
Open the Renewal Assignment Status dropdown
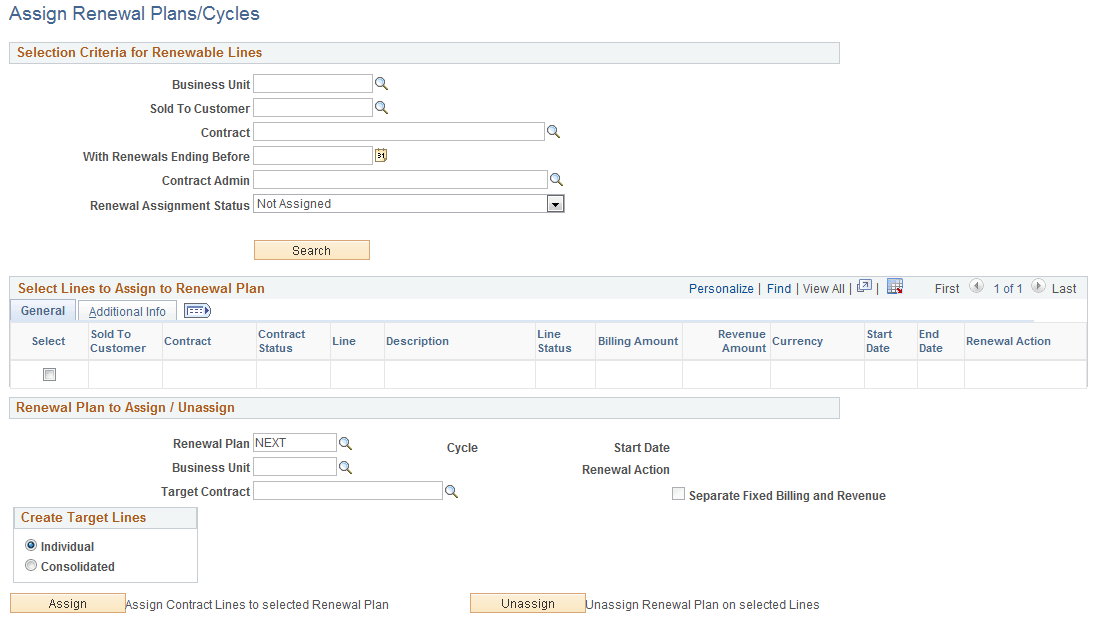(x=555, y=203)
